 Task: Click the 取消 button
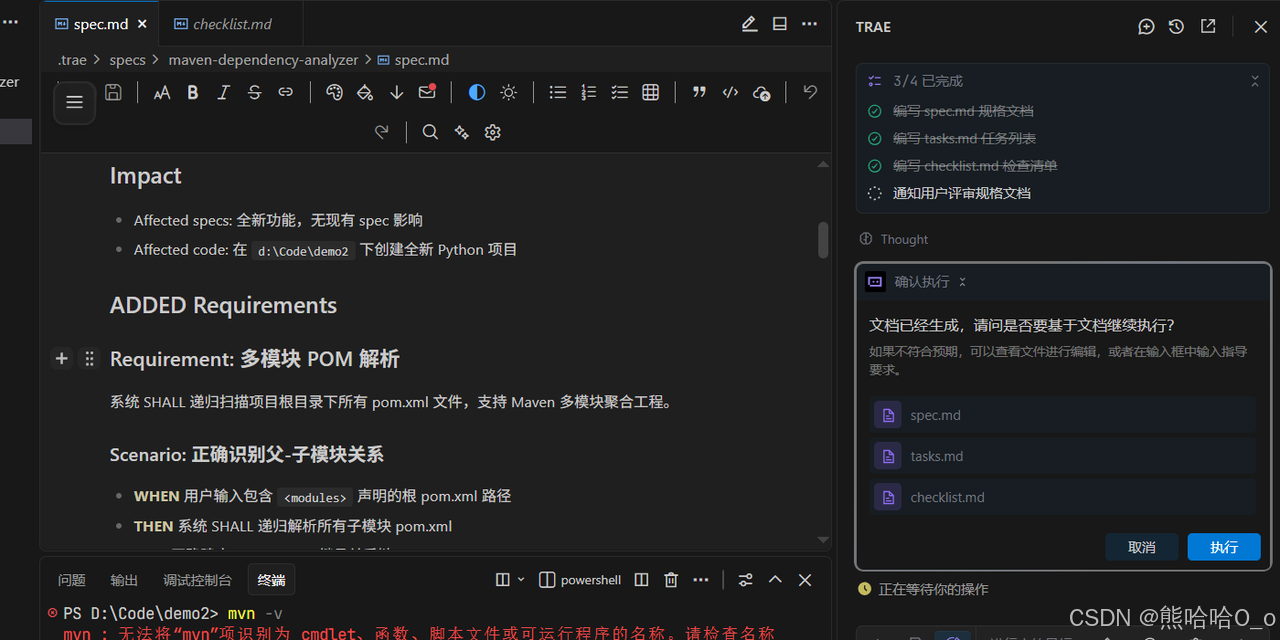pos(1142,547)
